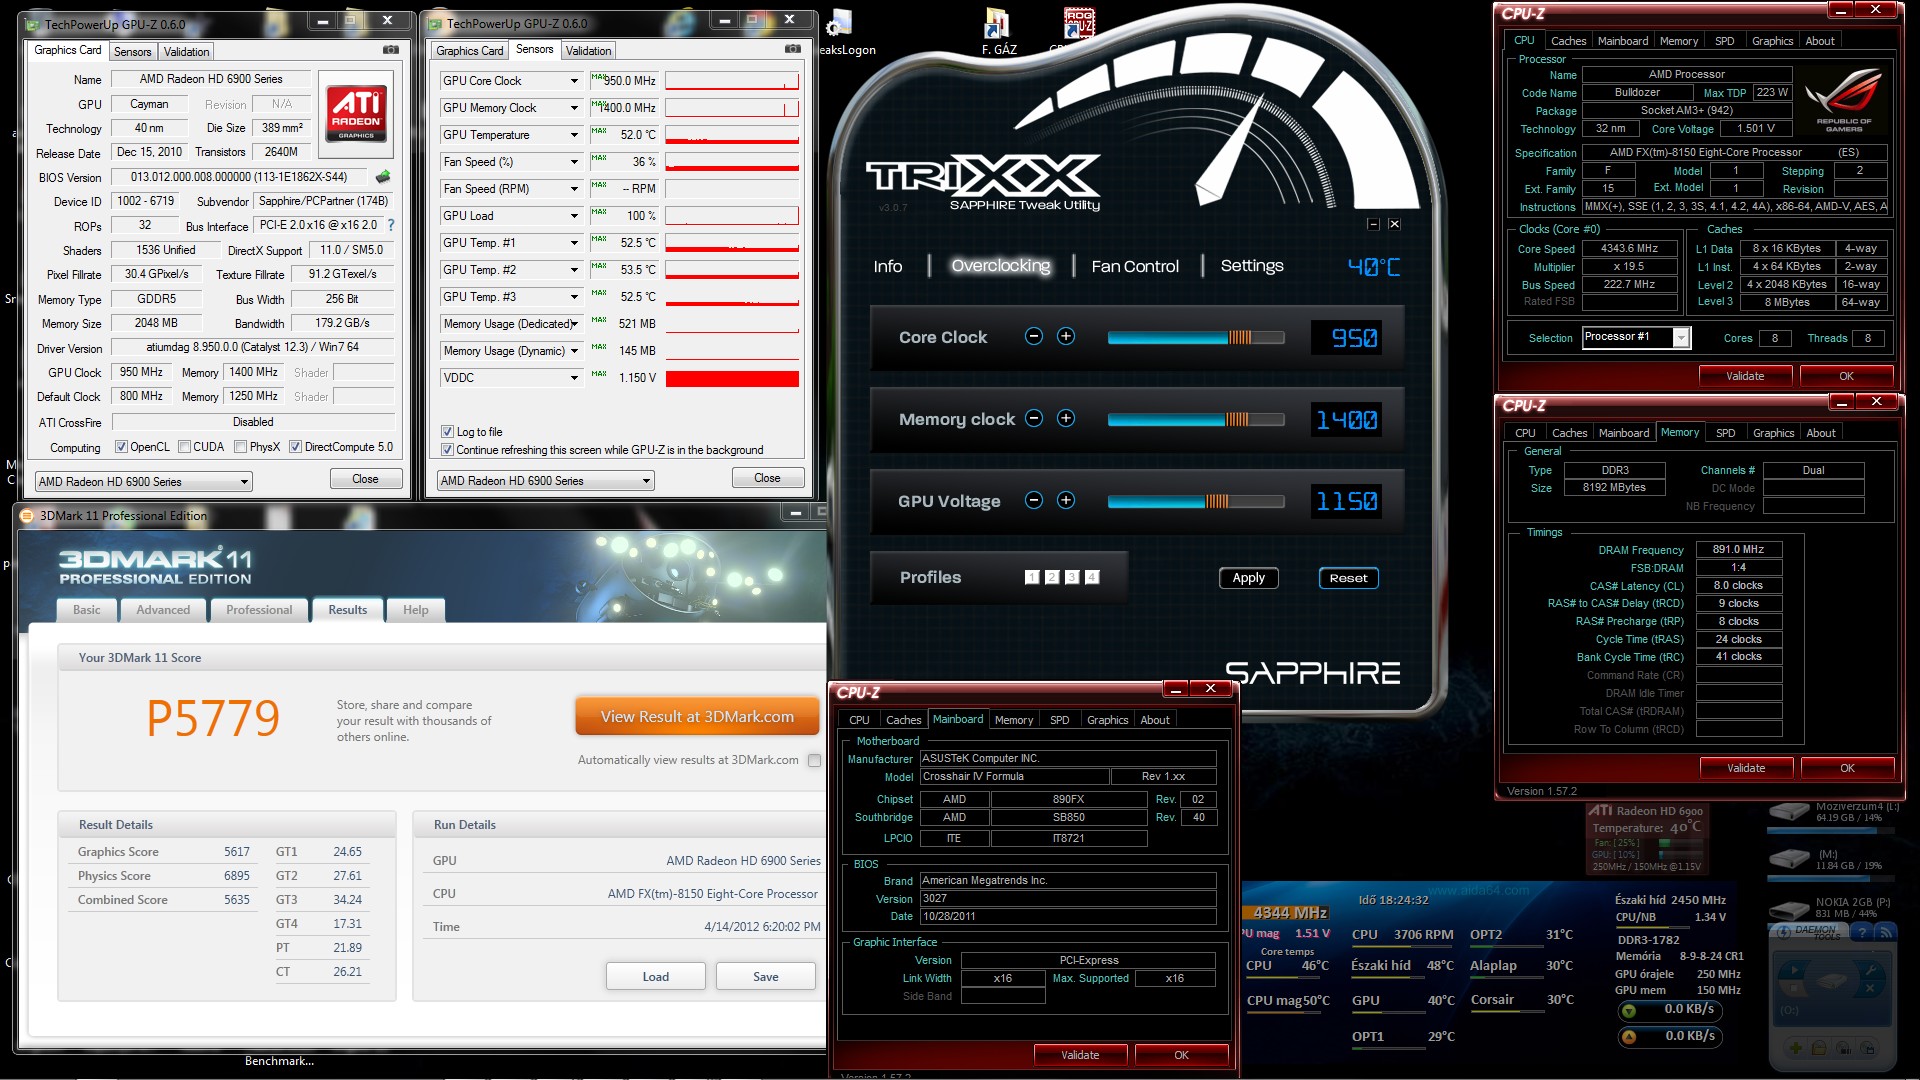
Task: Click the question mark next to Bus Interface
Action: click(x=391, y=225)
